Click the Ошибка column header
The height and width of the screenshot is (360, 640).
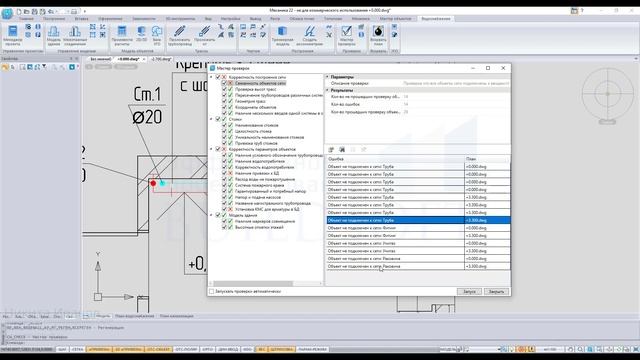(x=395, y=159)
